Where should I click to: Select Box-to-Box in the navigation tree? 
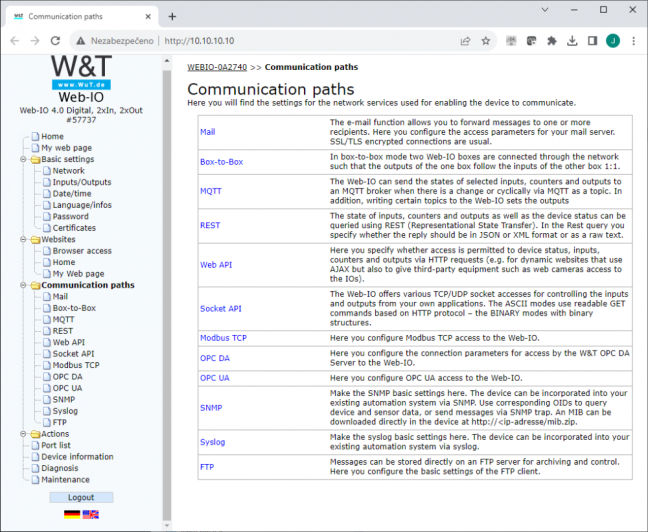(74, 308)
